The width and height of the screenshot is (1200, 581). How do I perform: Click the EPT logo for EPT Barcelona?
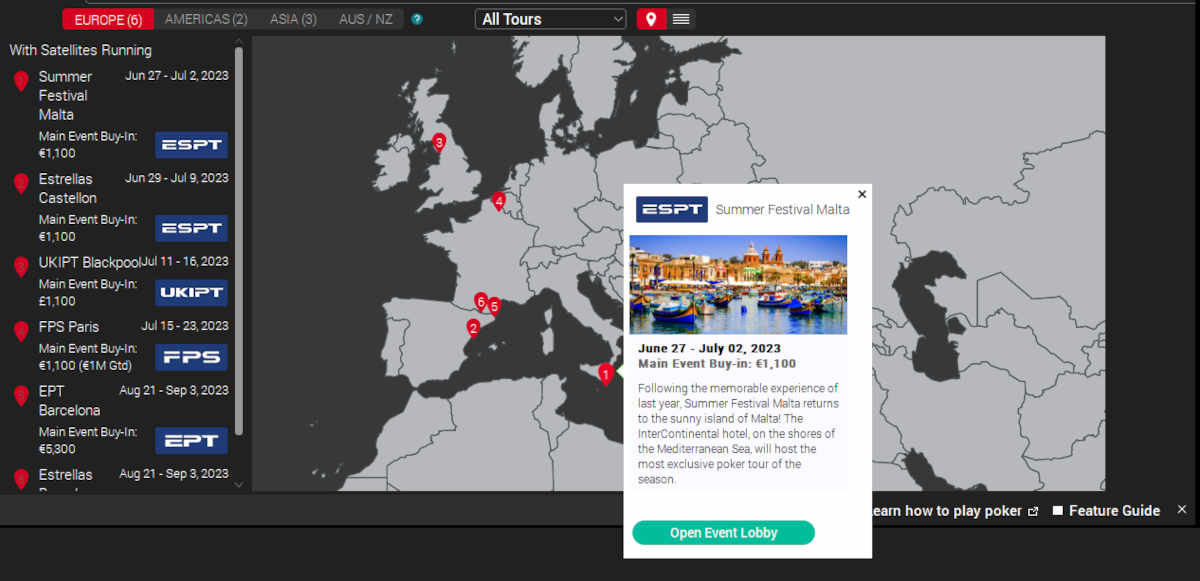[191, 440]
